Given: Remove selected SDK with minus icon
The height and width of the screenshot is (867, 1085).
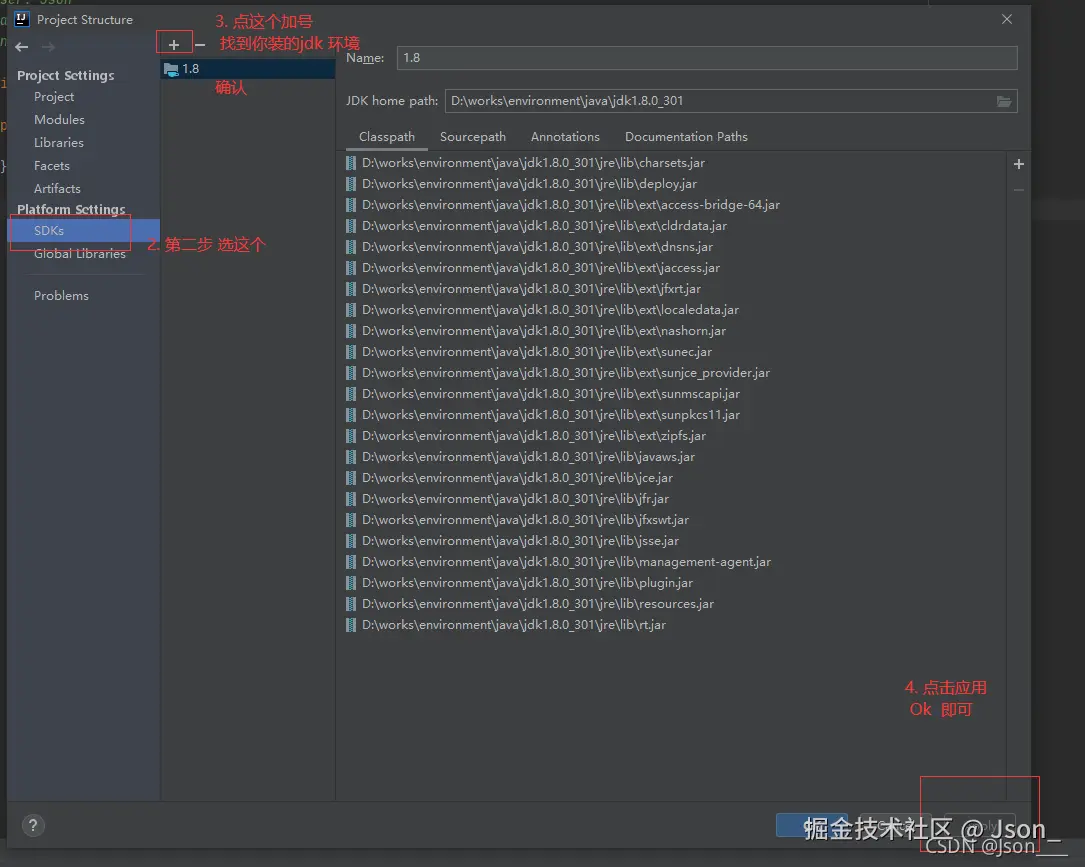Looking at the screenshot, I should click(x=200, y=45).
